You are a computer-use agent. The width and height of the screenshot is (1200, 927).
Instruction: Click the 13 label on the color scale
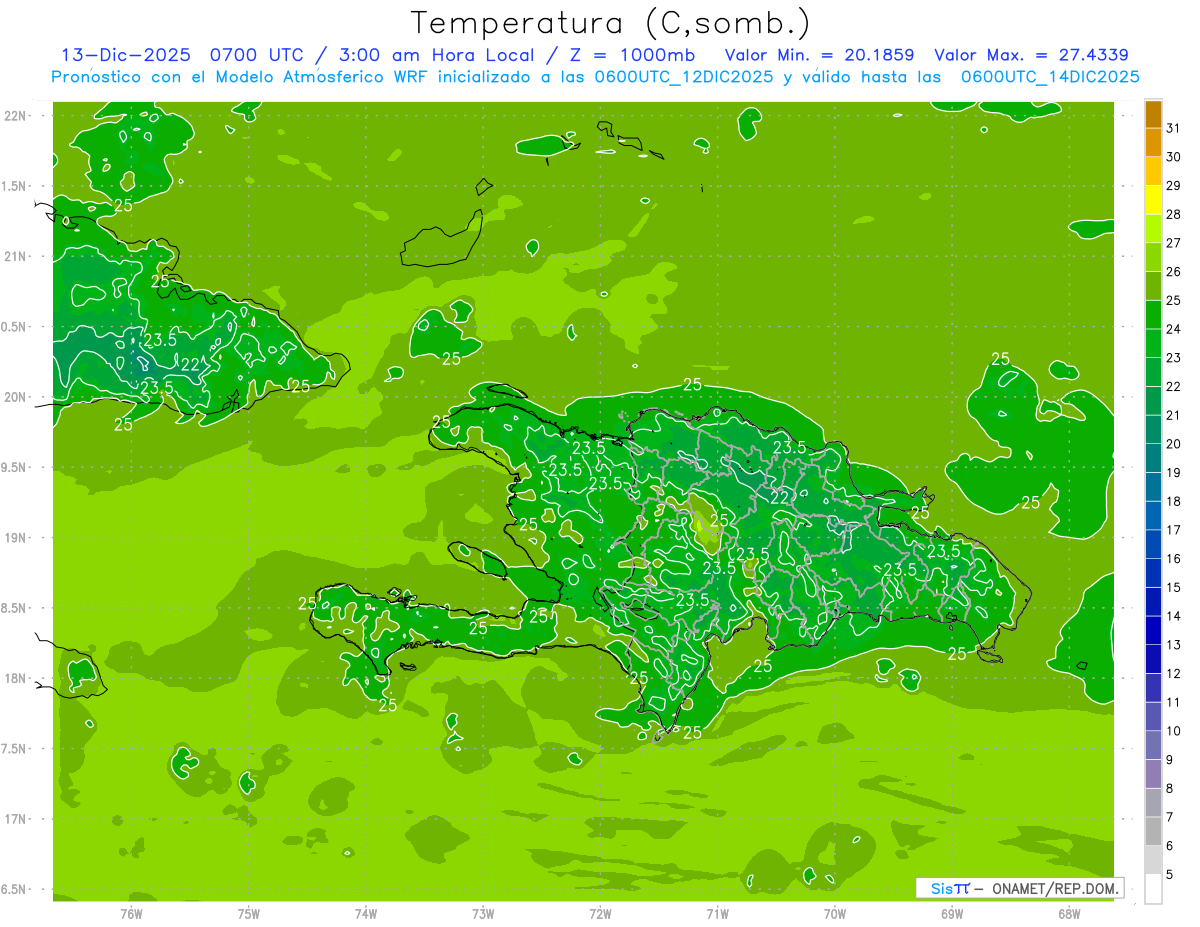[1173, 645]
